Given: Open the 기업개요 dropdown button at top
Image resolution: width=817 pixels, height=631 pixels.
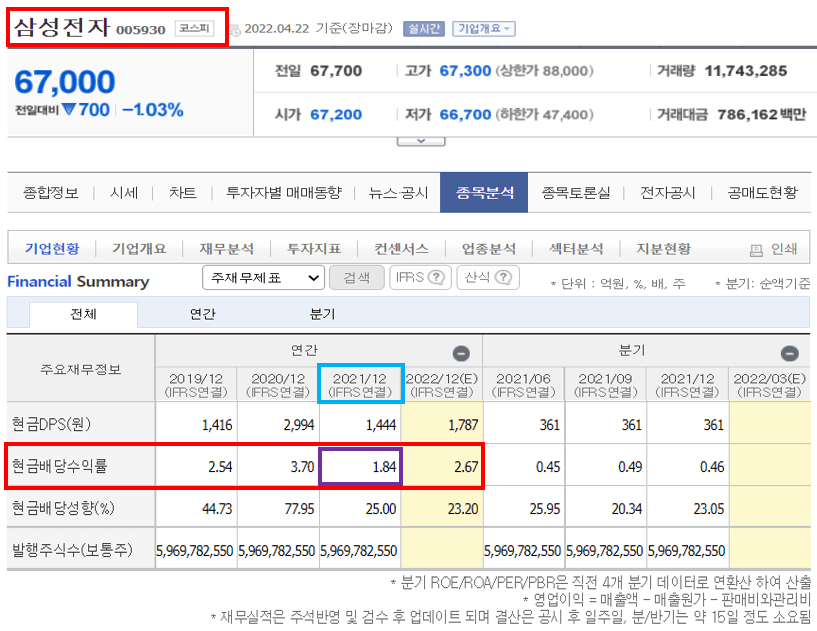Looking at the screenshot, I should coord(484,29).
